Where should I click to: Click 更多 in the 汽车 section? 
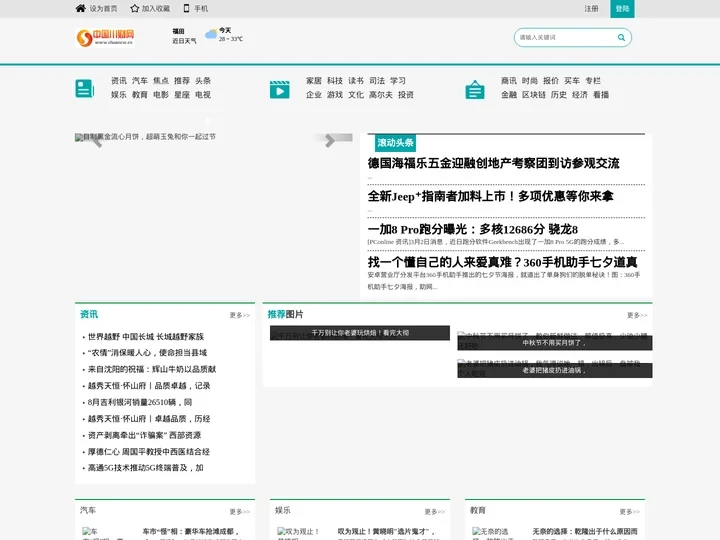pos(240,512)
